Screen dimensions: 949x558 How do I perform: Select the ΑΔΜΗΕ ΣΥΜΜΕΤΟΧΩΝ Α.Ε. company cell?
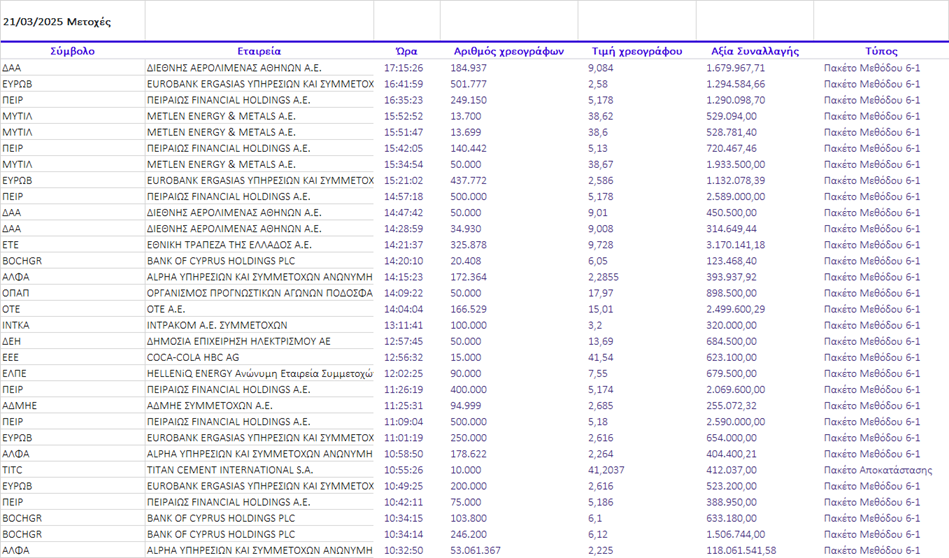(209, 405)
